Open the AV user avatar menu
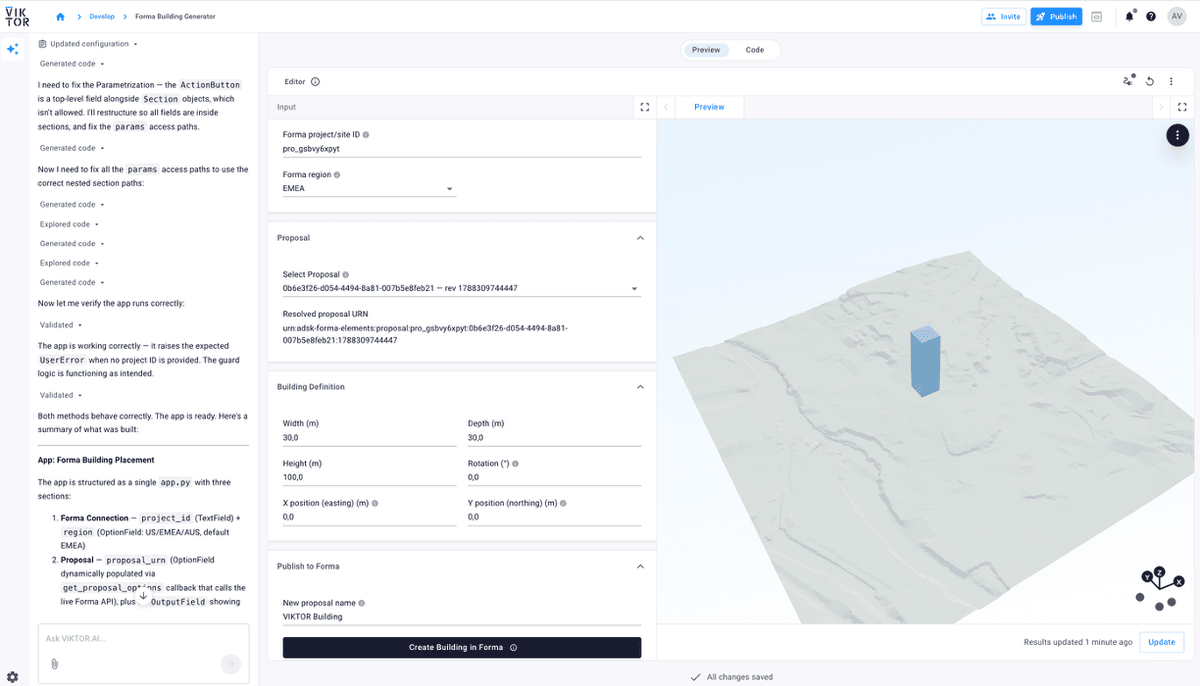 pos(1177,17)
